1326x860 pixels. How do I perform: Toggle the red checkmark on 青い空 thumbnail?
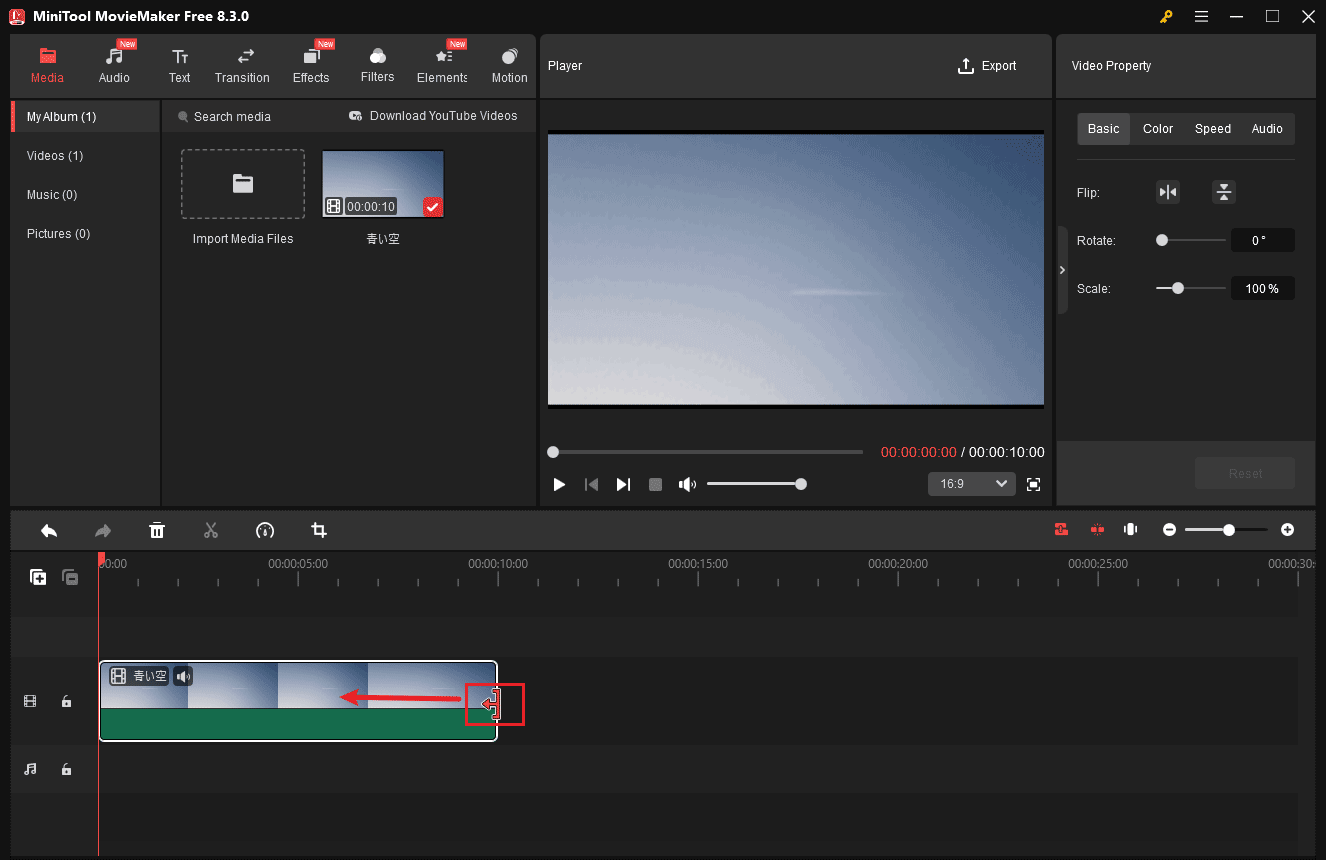[x=432, y=207]
